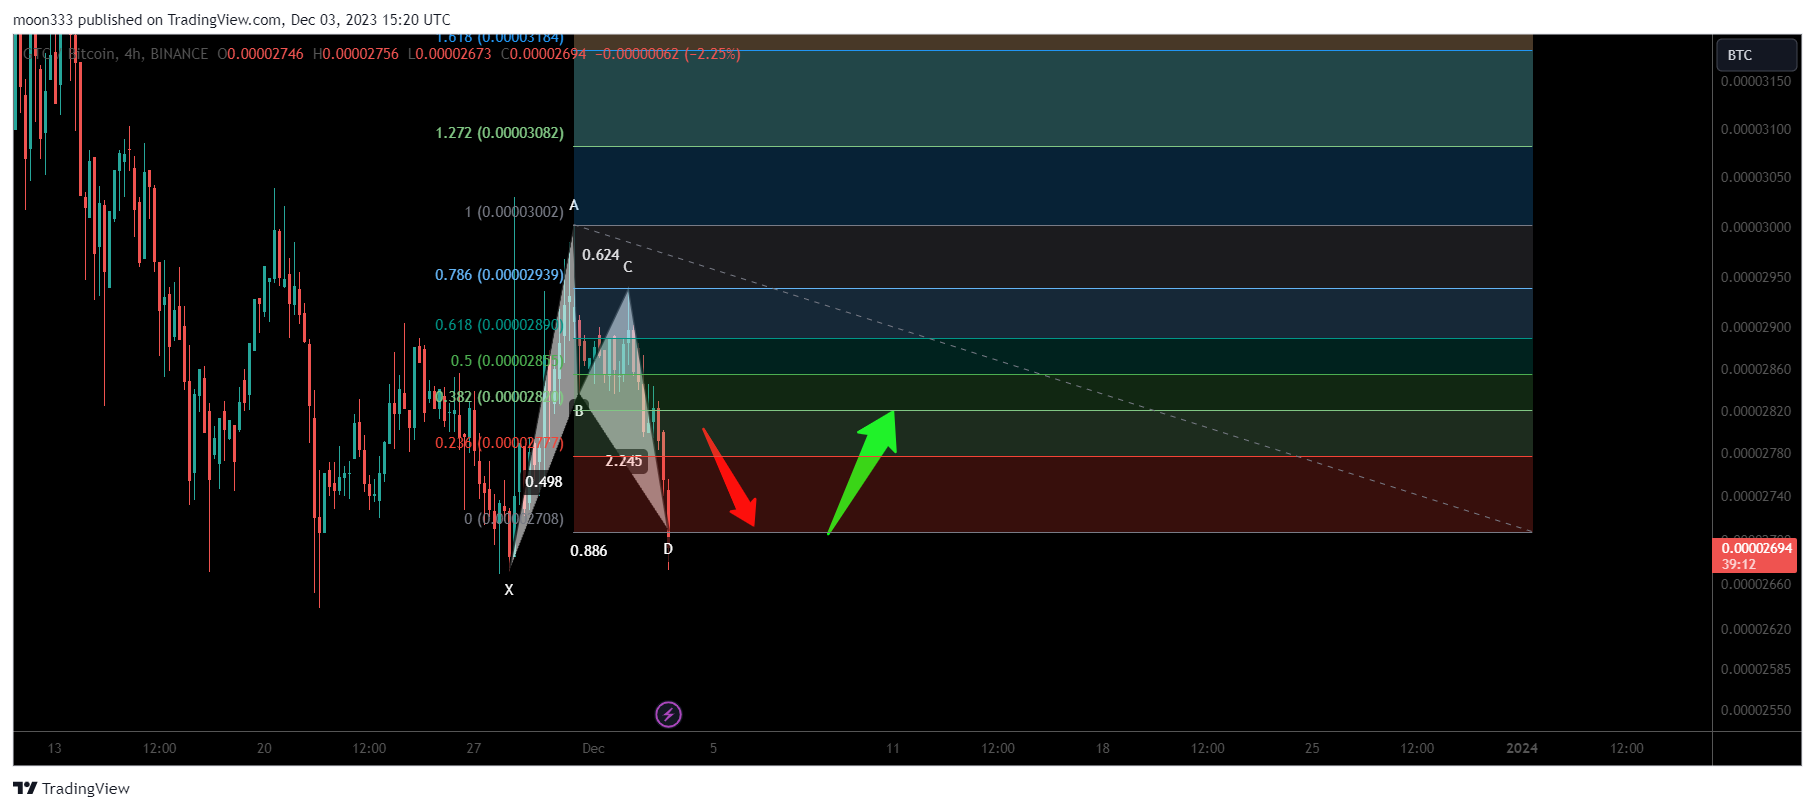Select the 1.272 (0.00003082) Fibonacci label
Image resolution: width=1815 pixels, height=810 pixels.
click(x=499, y=133)
